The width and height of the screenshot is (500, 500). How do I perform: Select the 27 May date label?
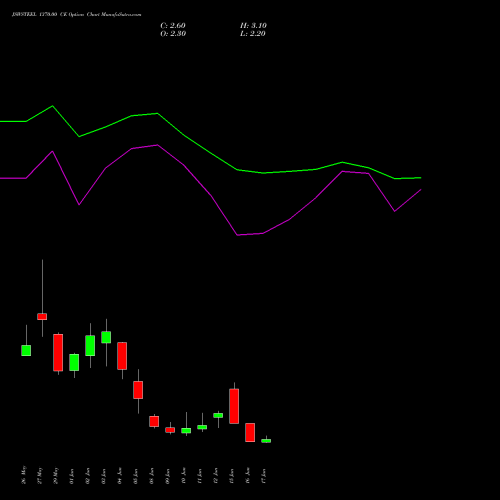[40, 476]
